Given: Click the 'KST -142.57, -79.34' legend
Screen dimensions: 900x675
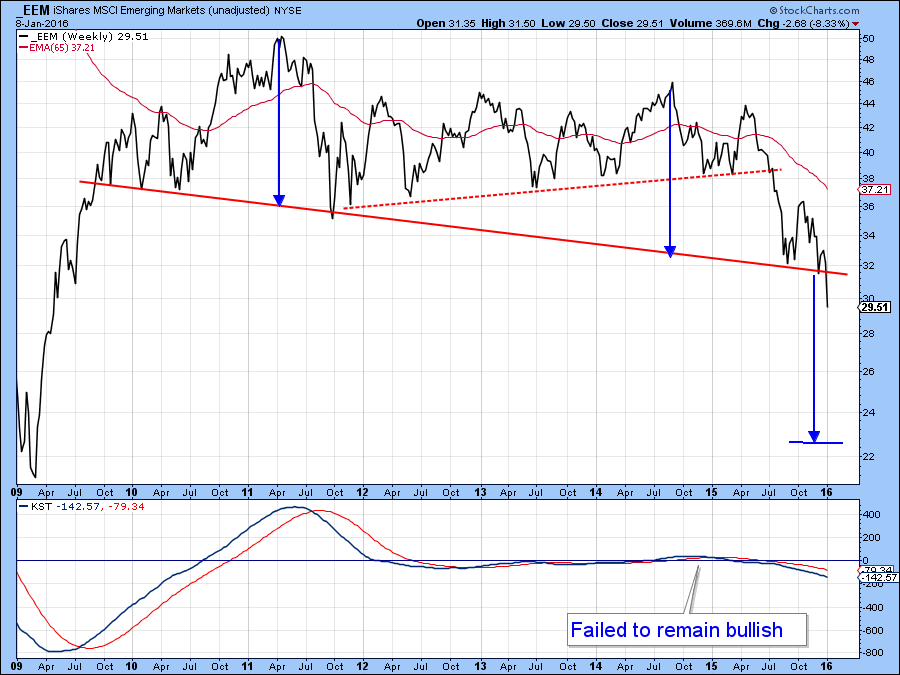Looking at the screenshot, I should (82, 506).
